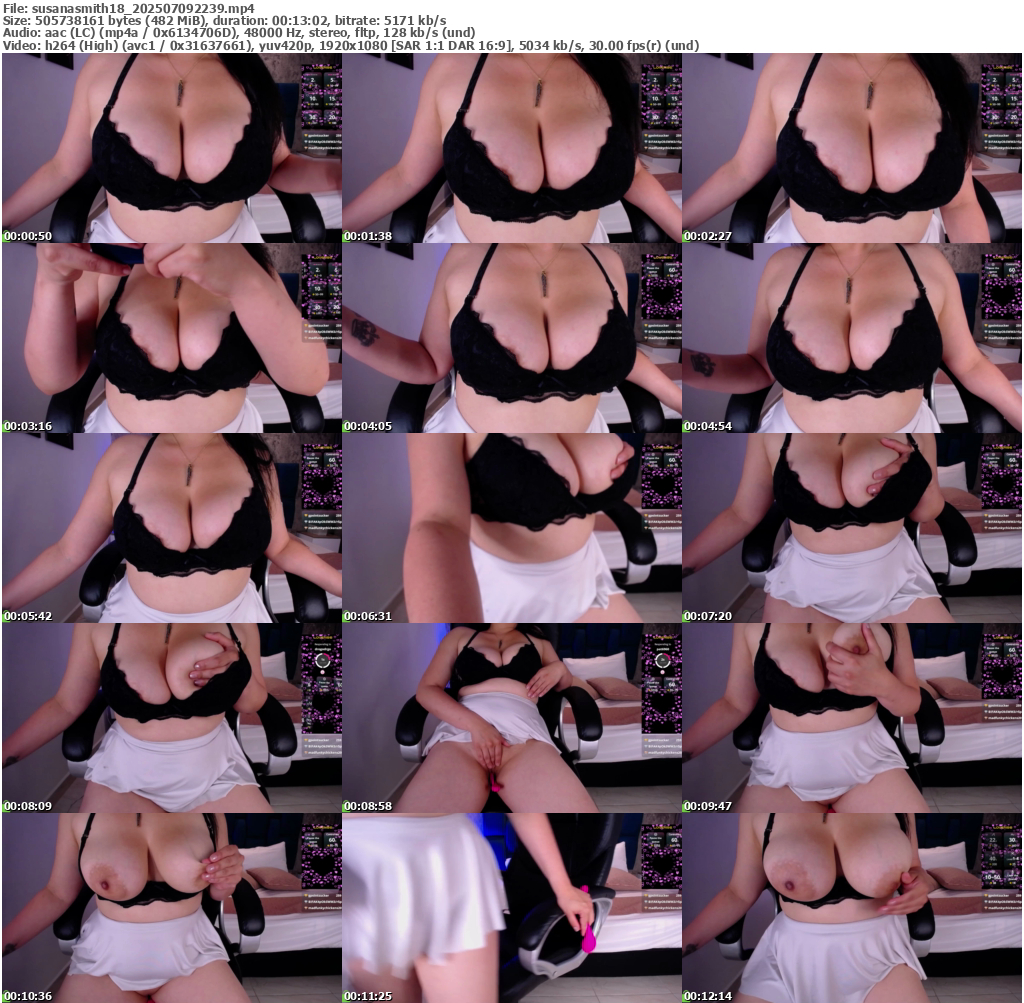This screenshot has height=1003, width=1024.
Task: Open the frame stamped 00:10:36
Action: pos(172,908)
